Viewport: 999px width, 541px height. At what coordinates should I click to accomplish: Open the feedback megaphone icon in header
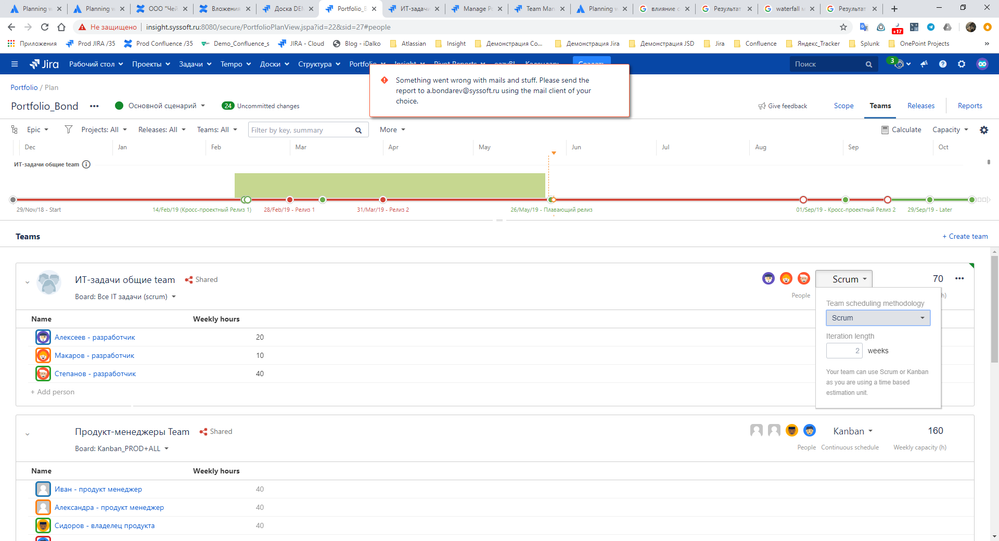pos(924,64)
